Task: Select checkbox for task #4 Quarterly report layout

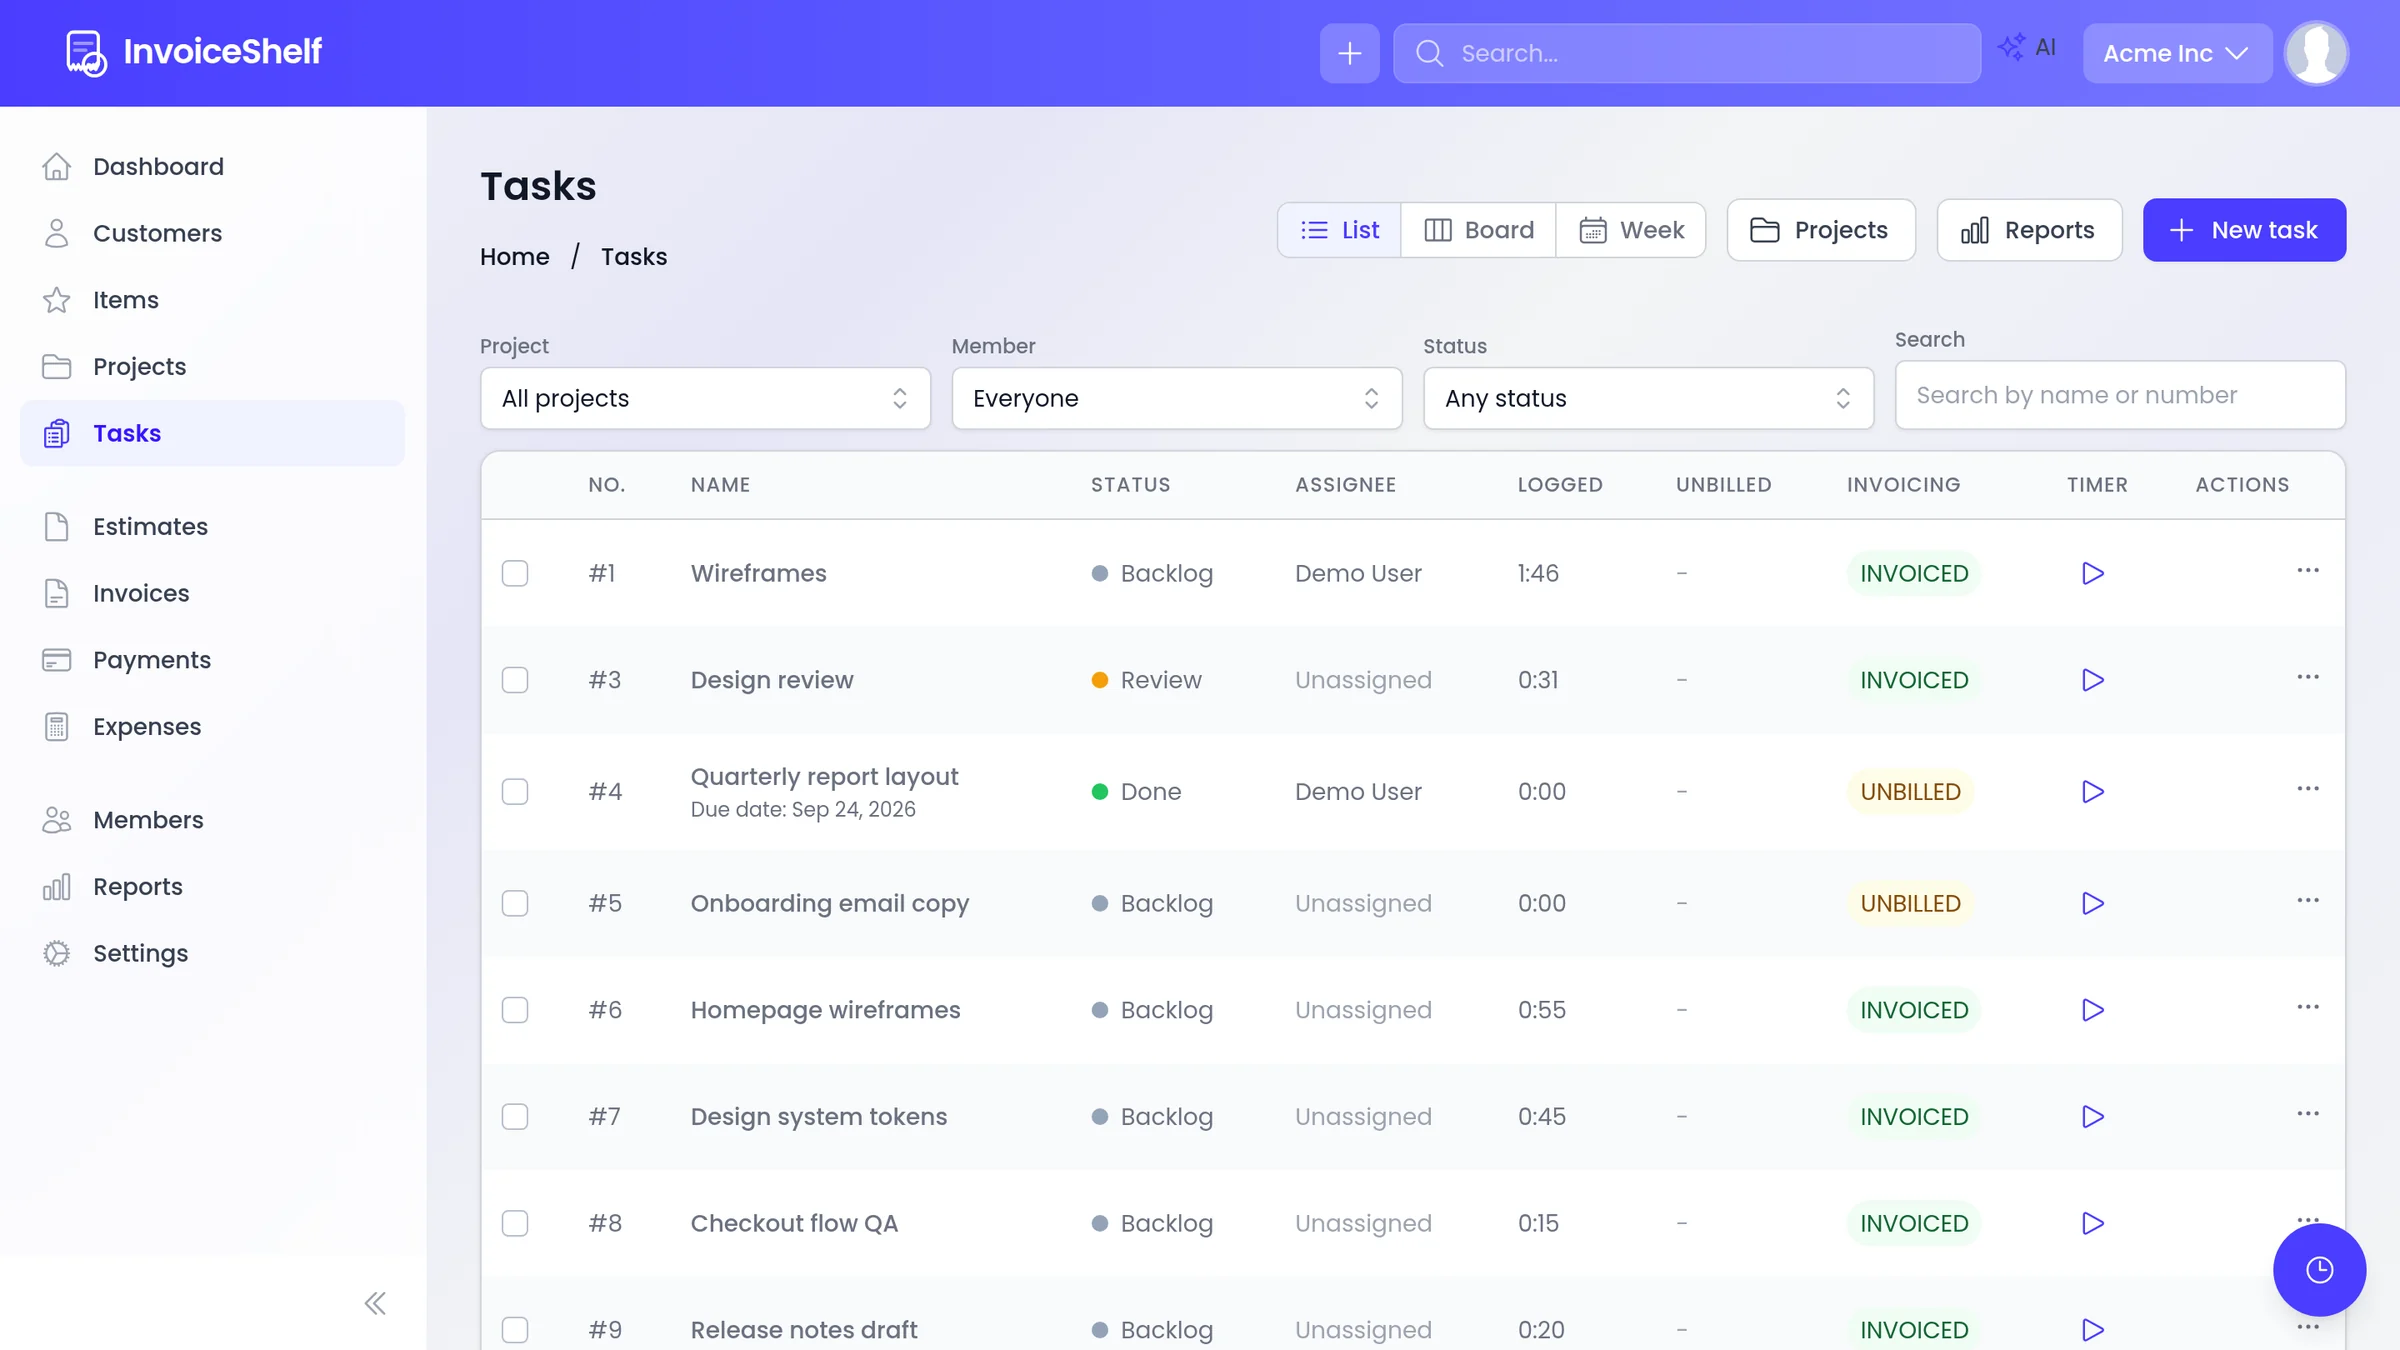Action: coord(515,792)
